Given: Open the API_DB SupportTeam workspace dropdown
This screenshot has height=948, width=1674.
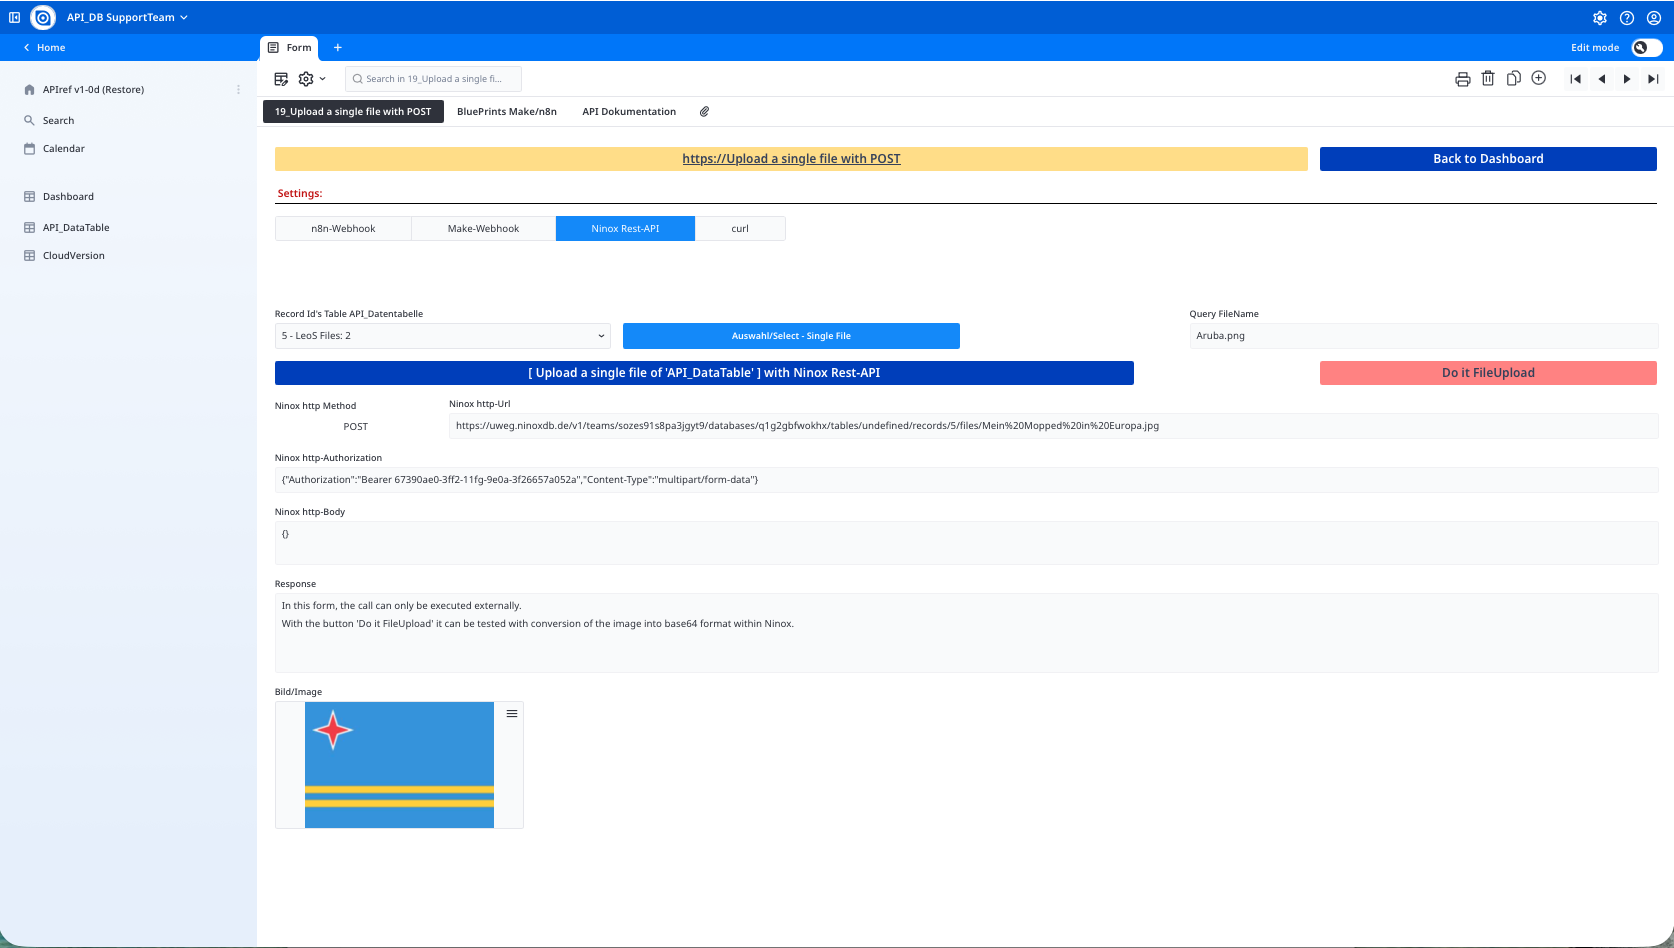Looking at the screenshot, I should (127, 18).
